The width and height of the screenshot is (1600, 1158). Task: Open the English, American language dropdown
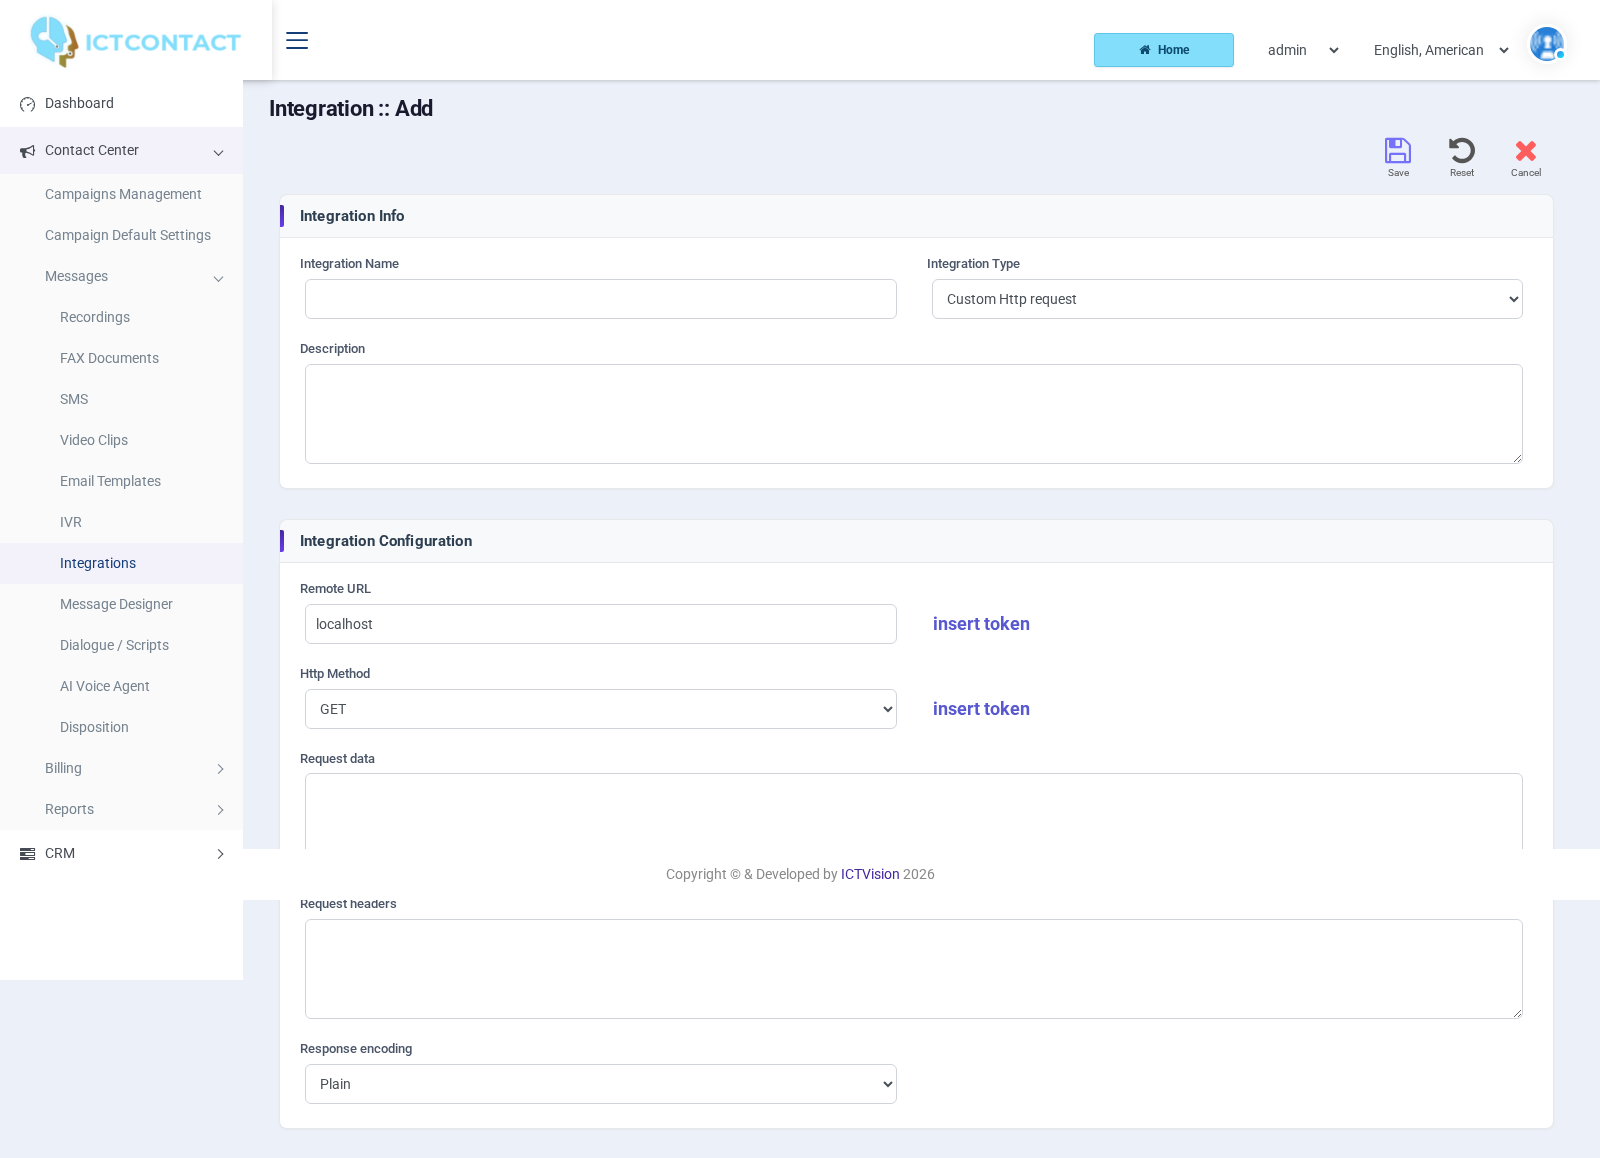click(1441, 50)
